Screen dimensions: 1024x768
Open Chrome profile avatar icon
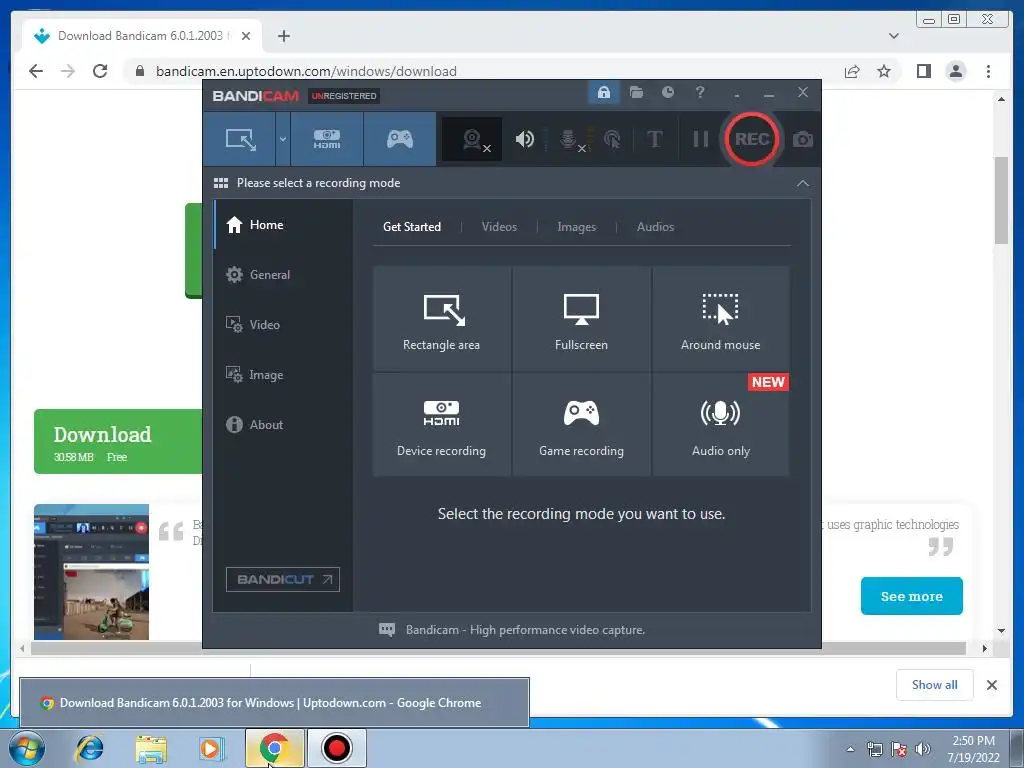click(x=955, y=71)
